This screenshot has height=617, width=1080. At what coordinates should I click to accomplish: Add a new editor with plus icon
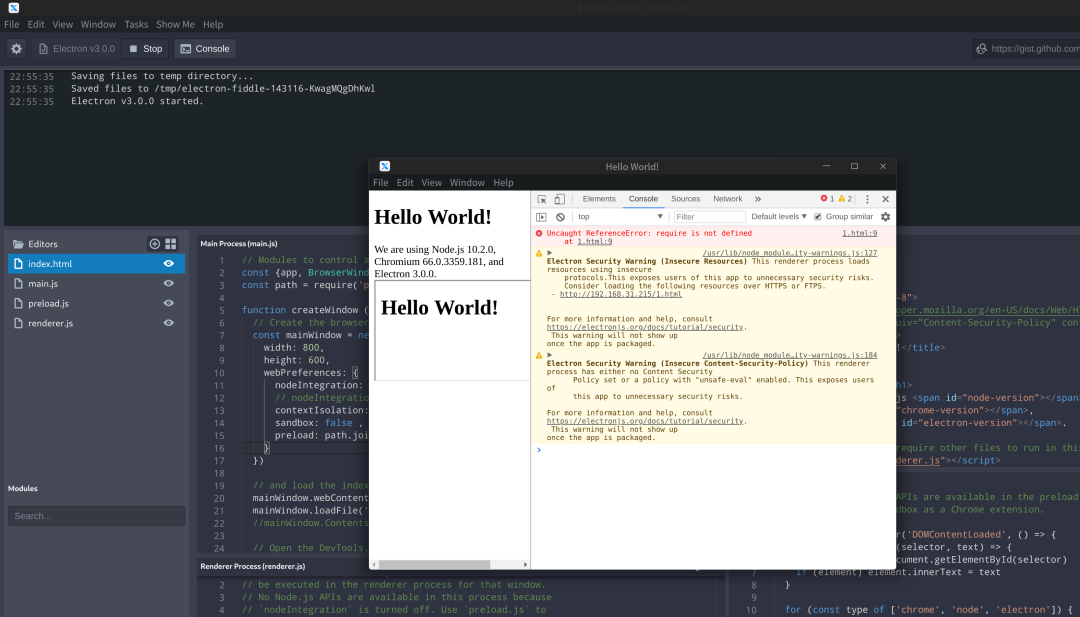154,244
